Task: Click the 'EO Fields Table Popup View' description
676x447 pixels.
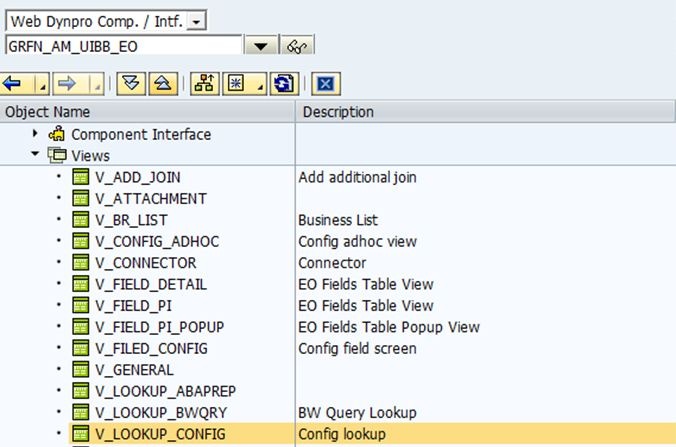Action: click(389, 327)
